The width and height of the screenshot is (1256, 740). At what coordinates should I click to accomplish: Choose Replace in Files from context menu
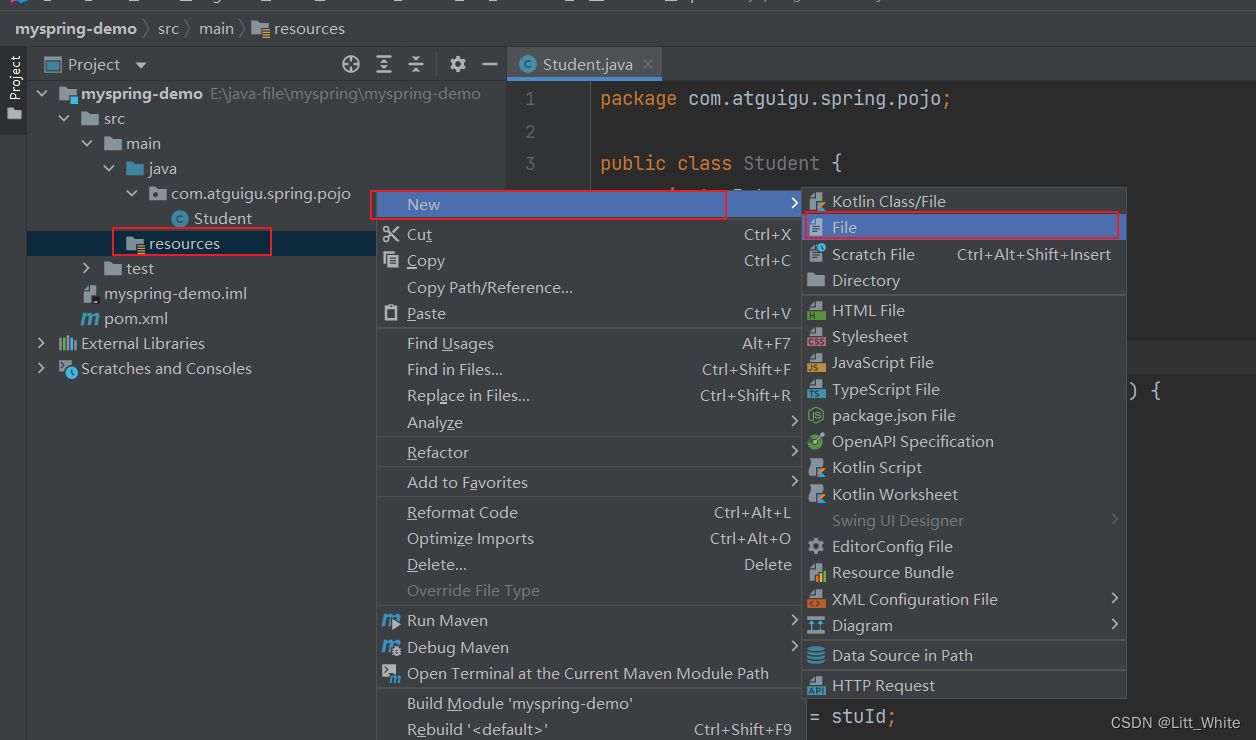(590, 396)
